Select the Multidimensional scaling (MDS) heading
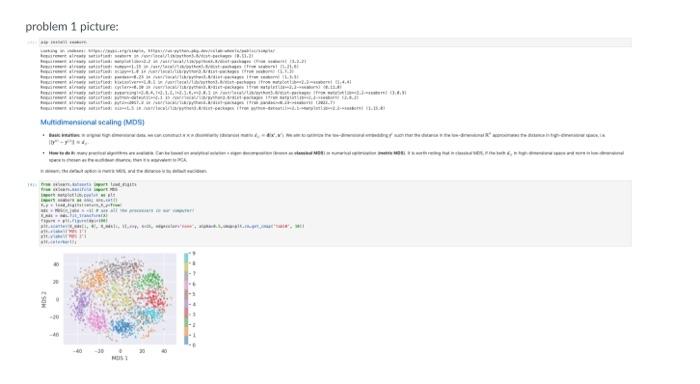 point(92,122)
